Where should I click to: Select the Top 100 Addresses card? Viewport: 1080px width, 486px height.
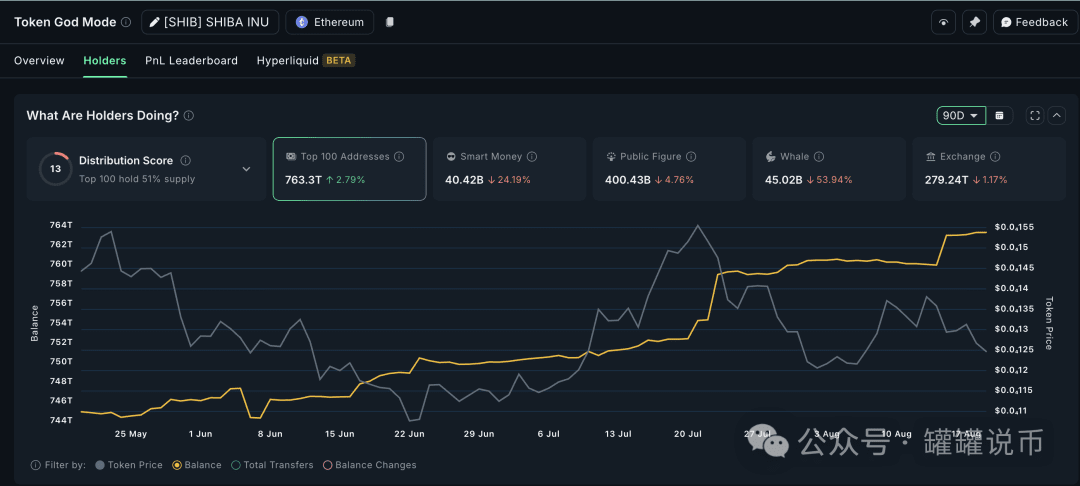point(349,169)
